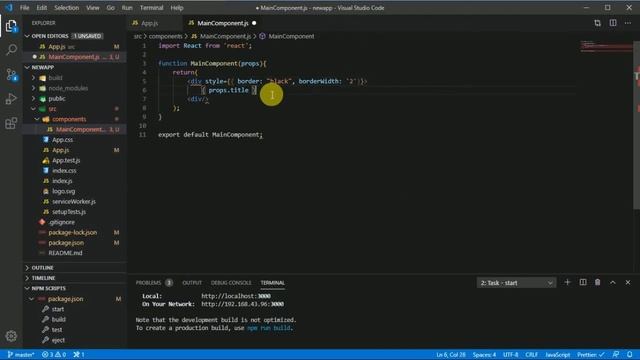This screenshot has height=360, width=640.
Task: Run the eject npm script
Action: 58,340
